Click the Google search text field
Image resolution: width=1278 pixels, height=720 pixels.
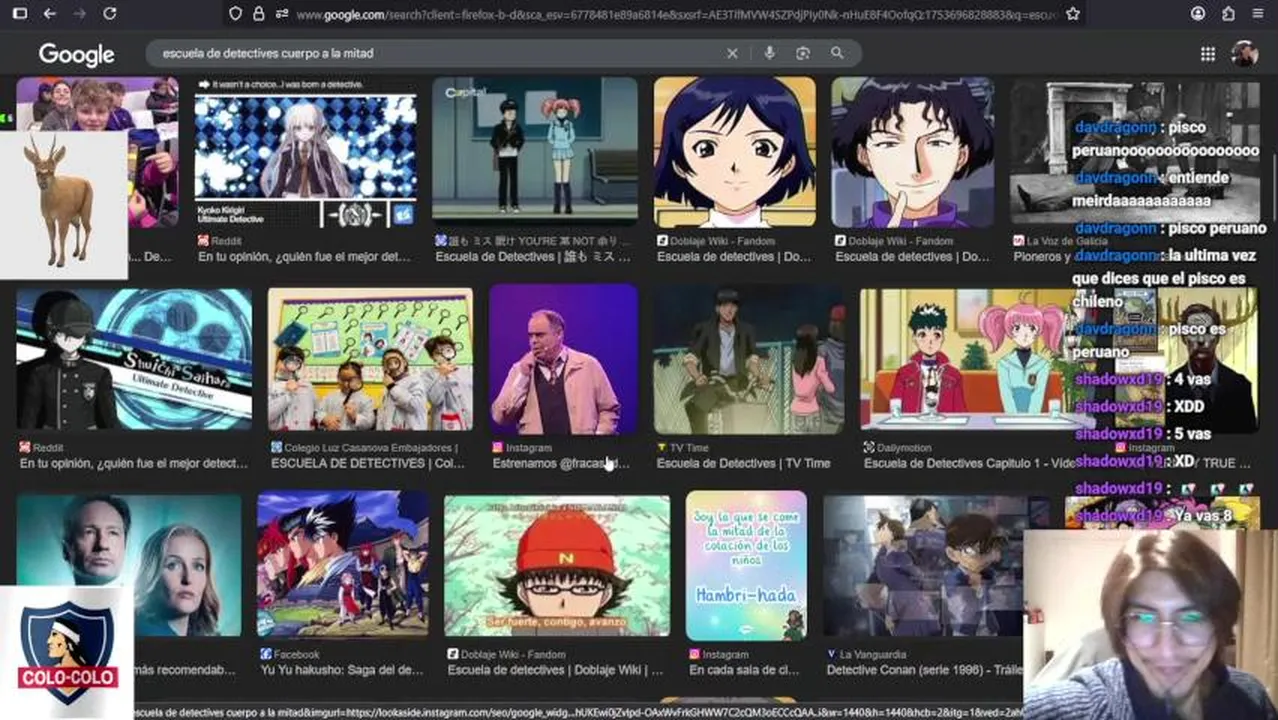click(x=440, y=53)
